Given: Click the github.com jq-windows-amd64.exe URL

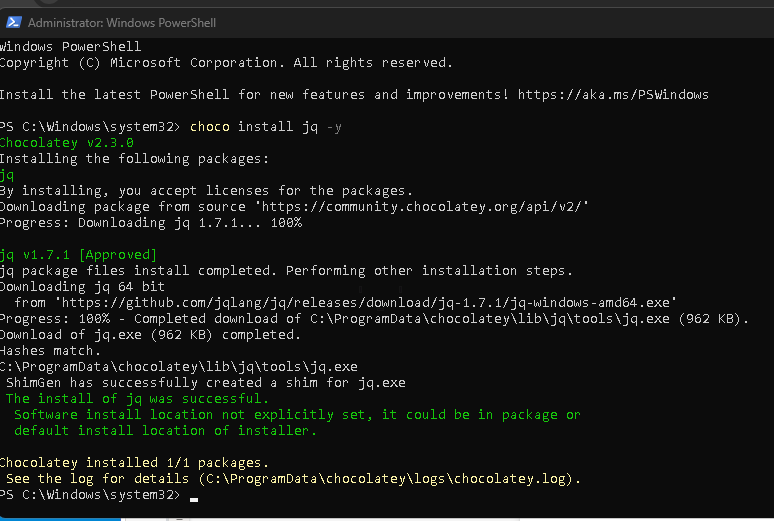Looking at the screenshot, I should click(366, 302).
